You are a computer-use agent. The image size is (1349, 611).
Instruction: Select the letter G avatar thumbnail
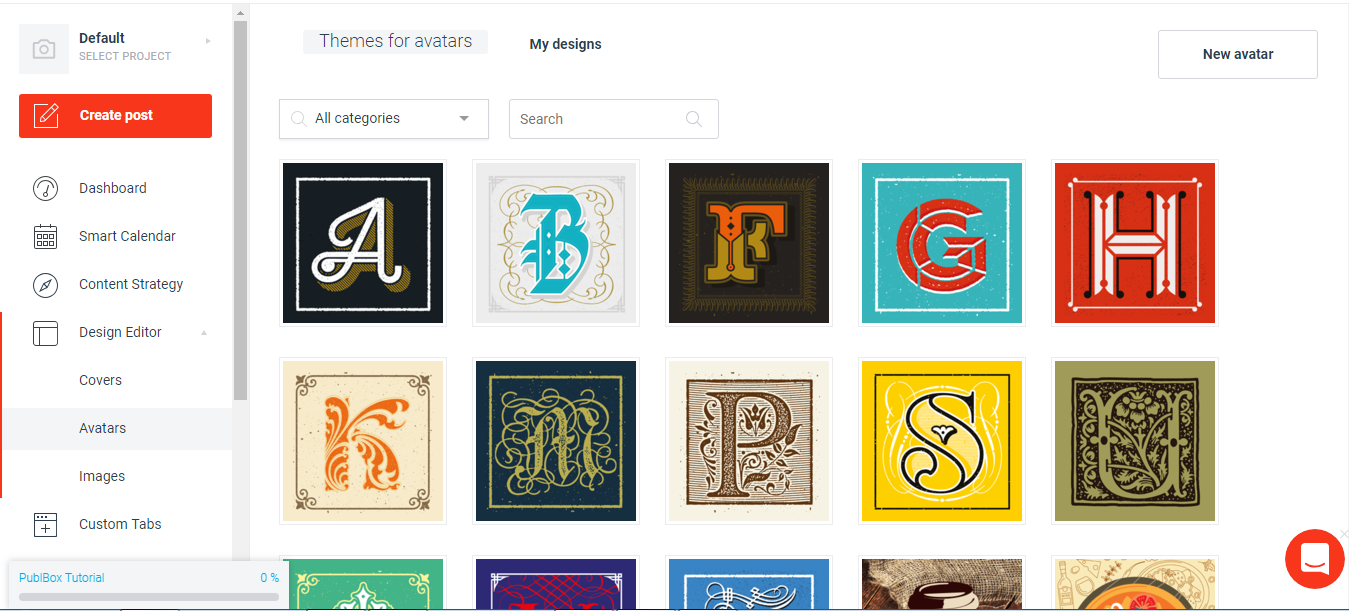coord(941,243)
